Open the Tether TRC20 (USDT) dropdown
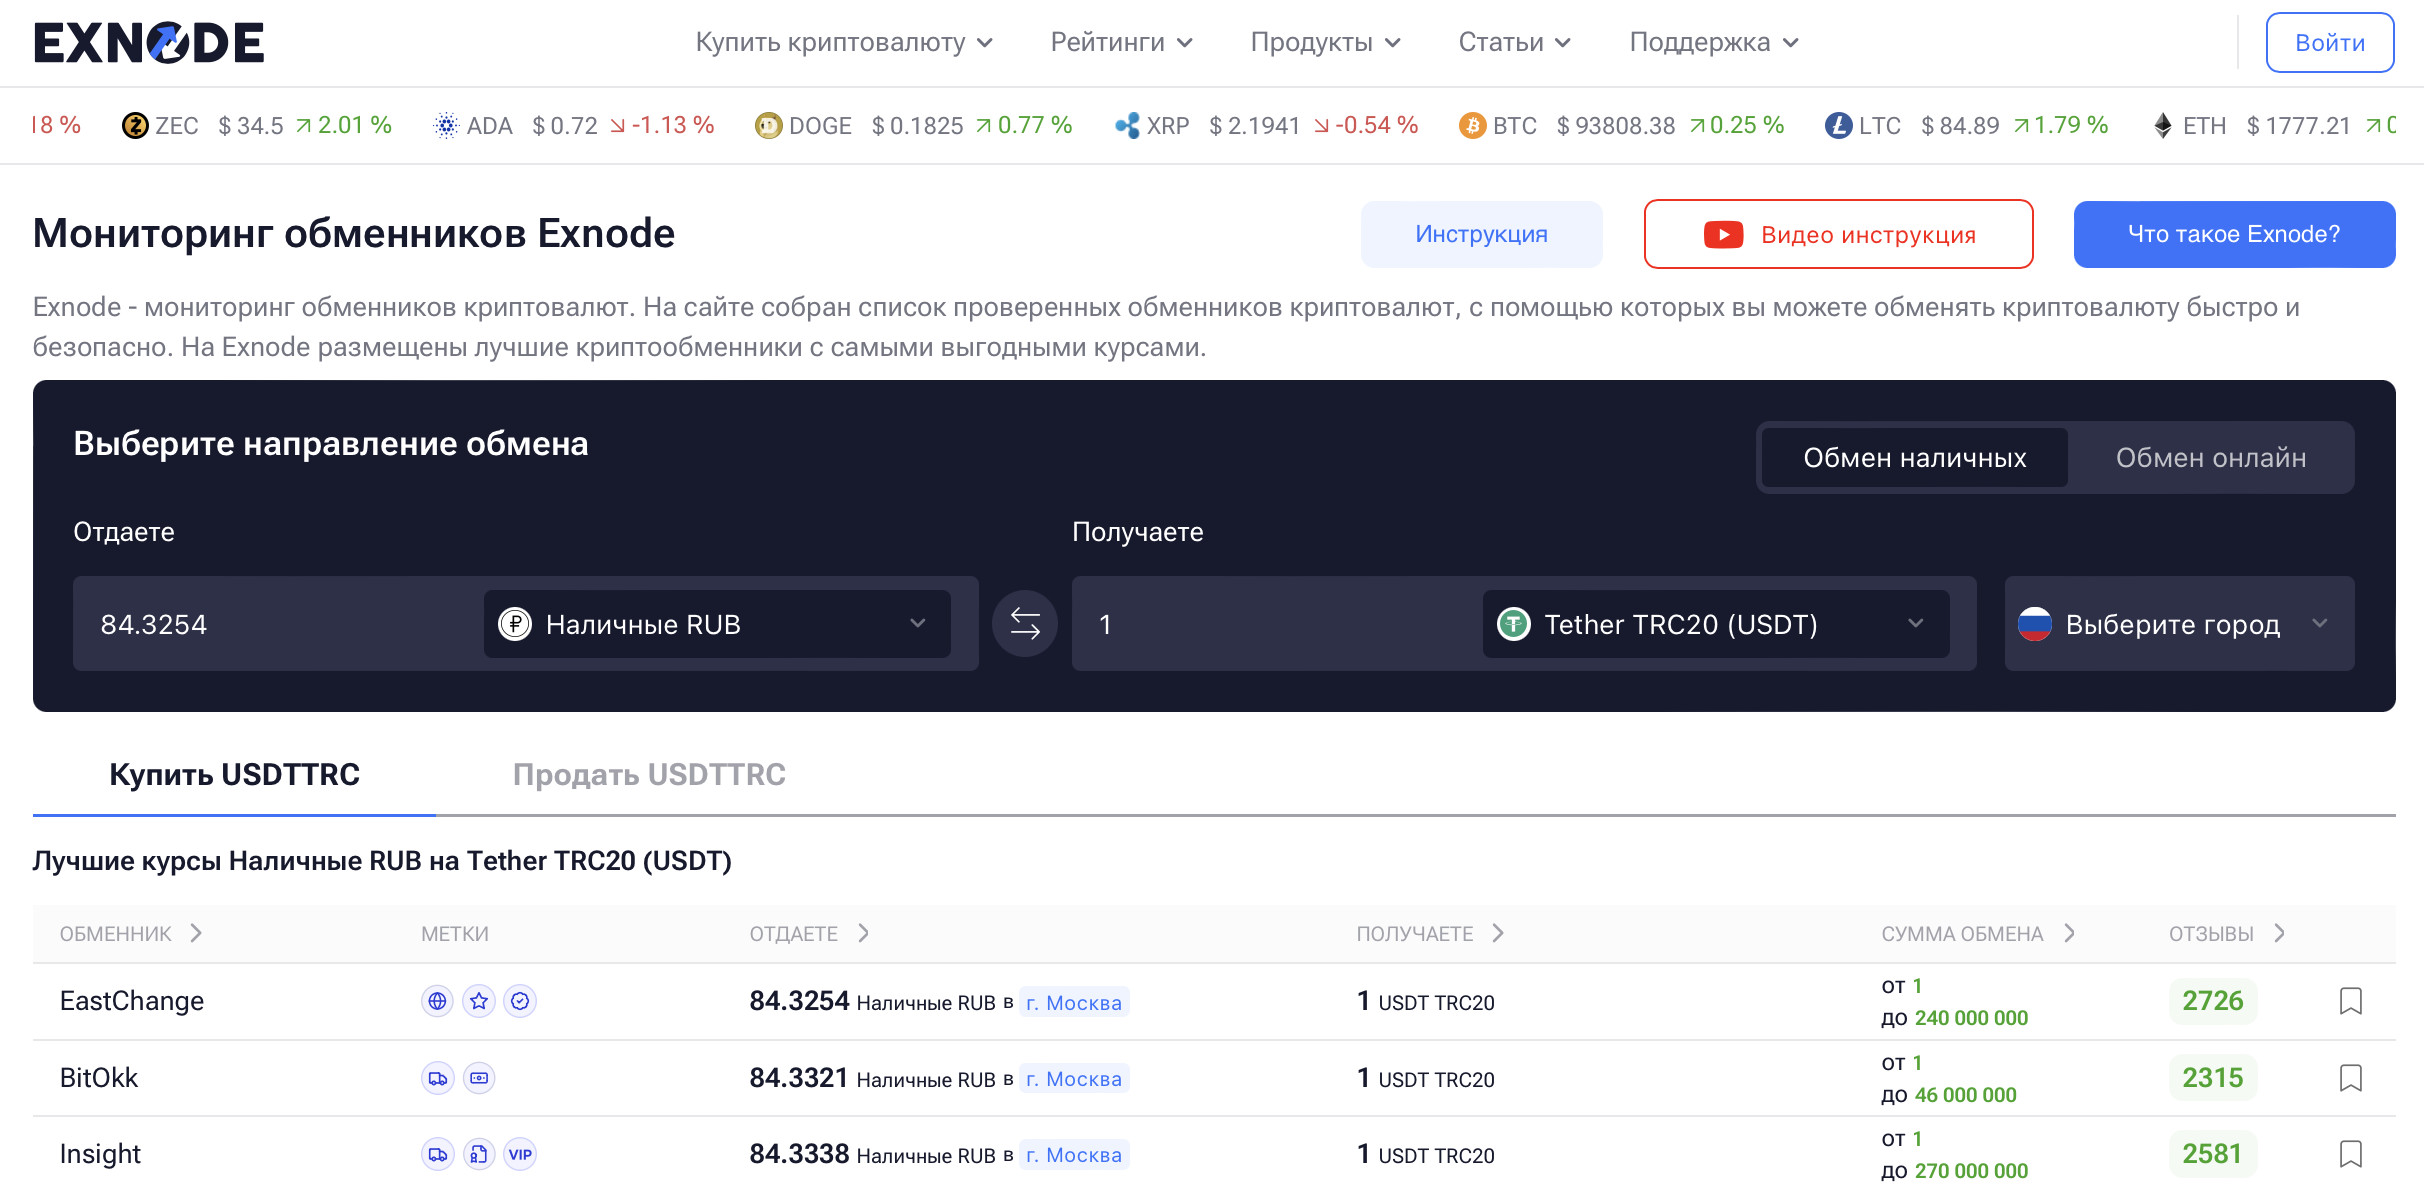The image size is (2424, 1188). 1714,624
